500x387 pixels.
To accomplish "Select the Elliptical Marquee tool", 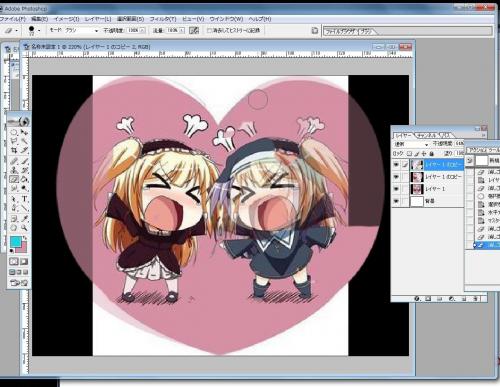I will click(14, 132).
